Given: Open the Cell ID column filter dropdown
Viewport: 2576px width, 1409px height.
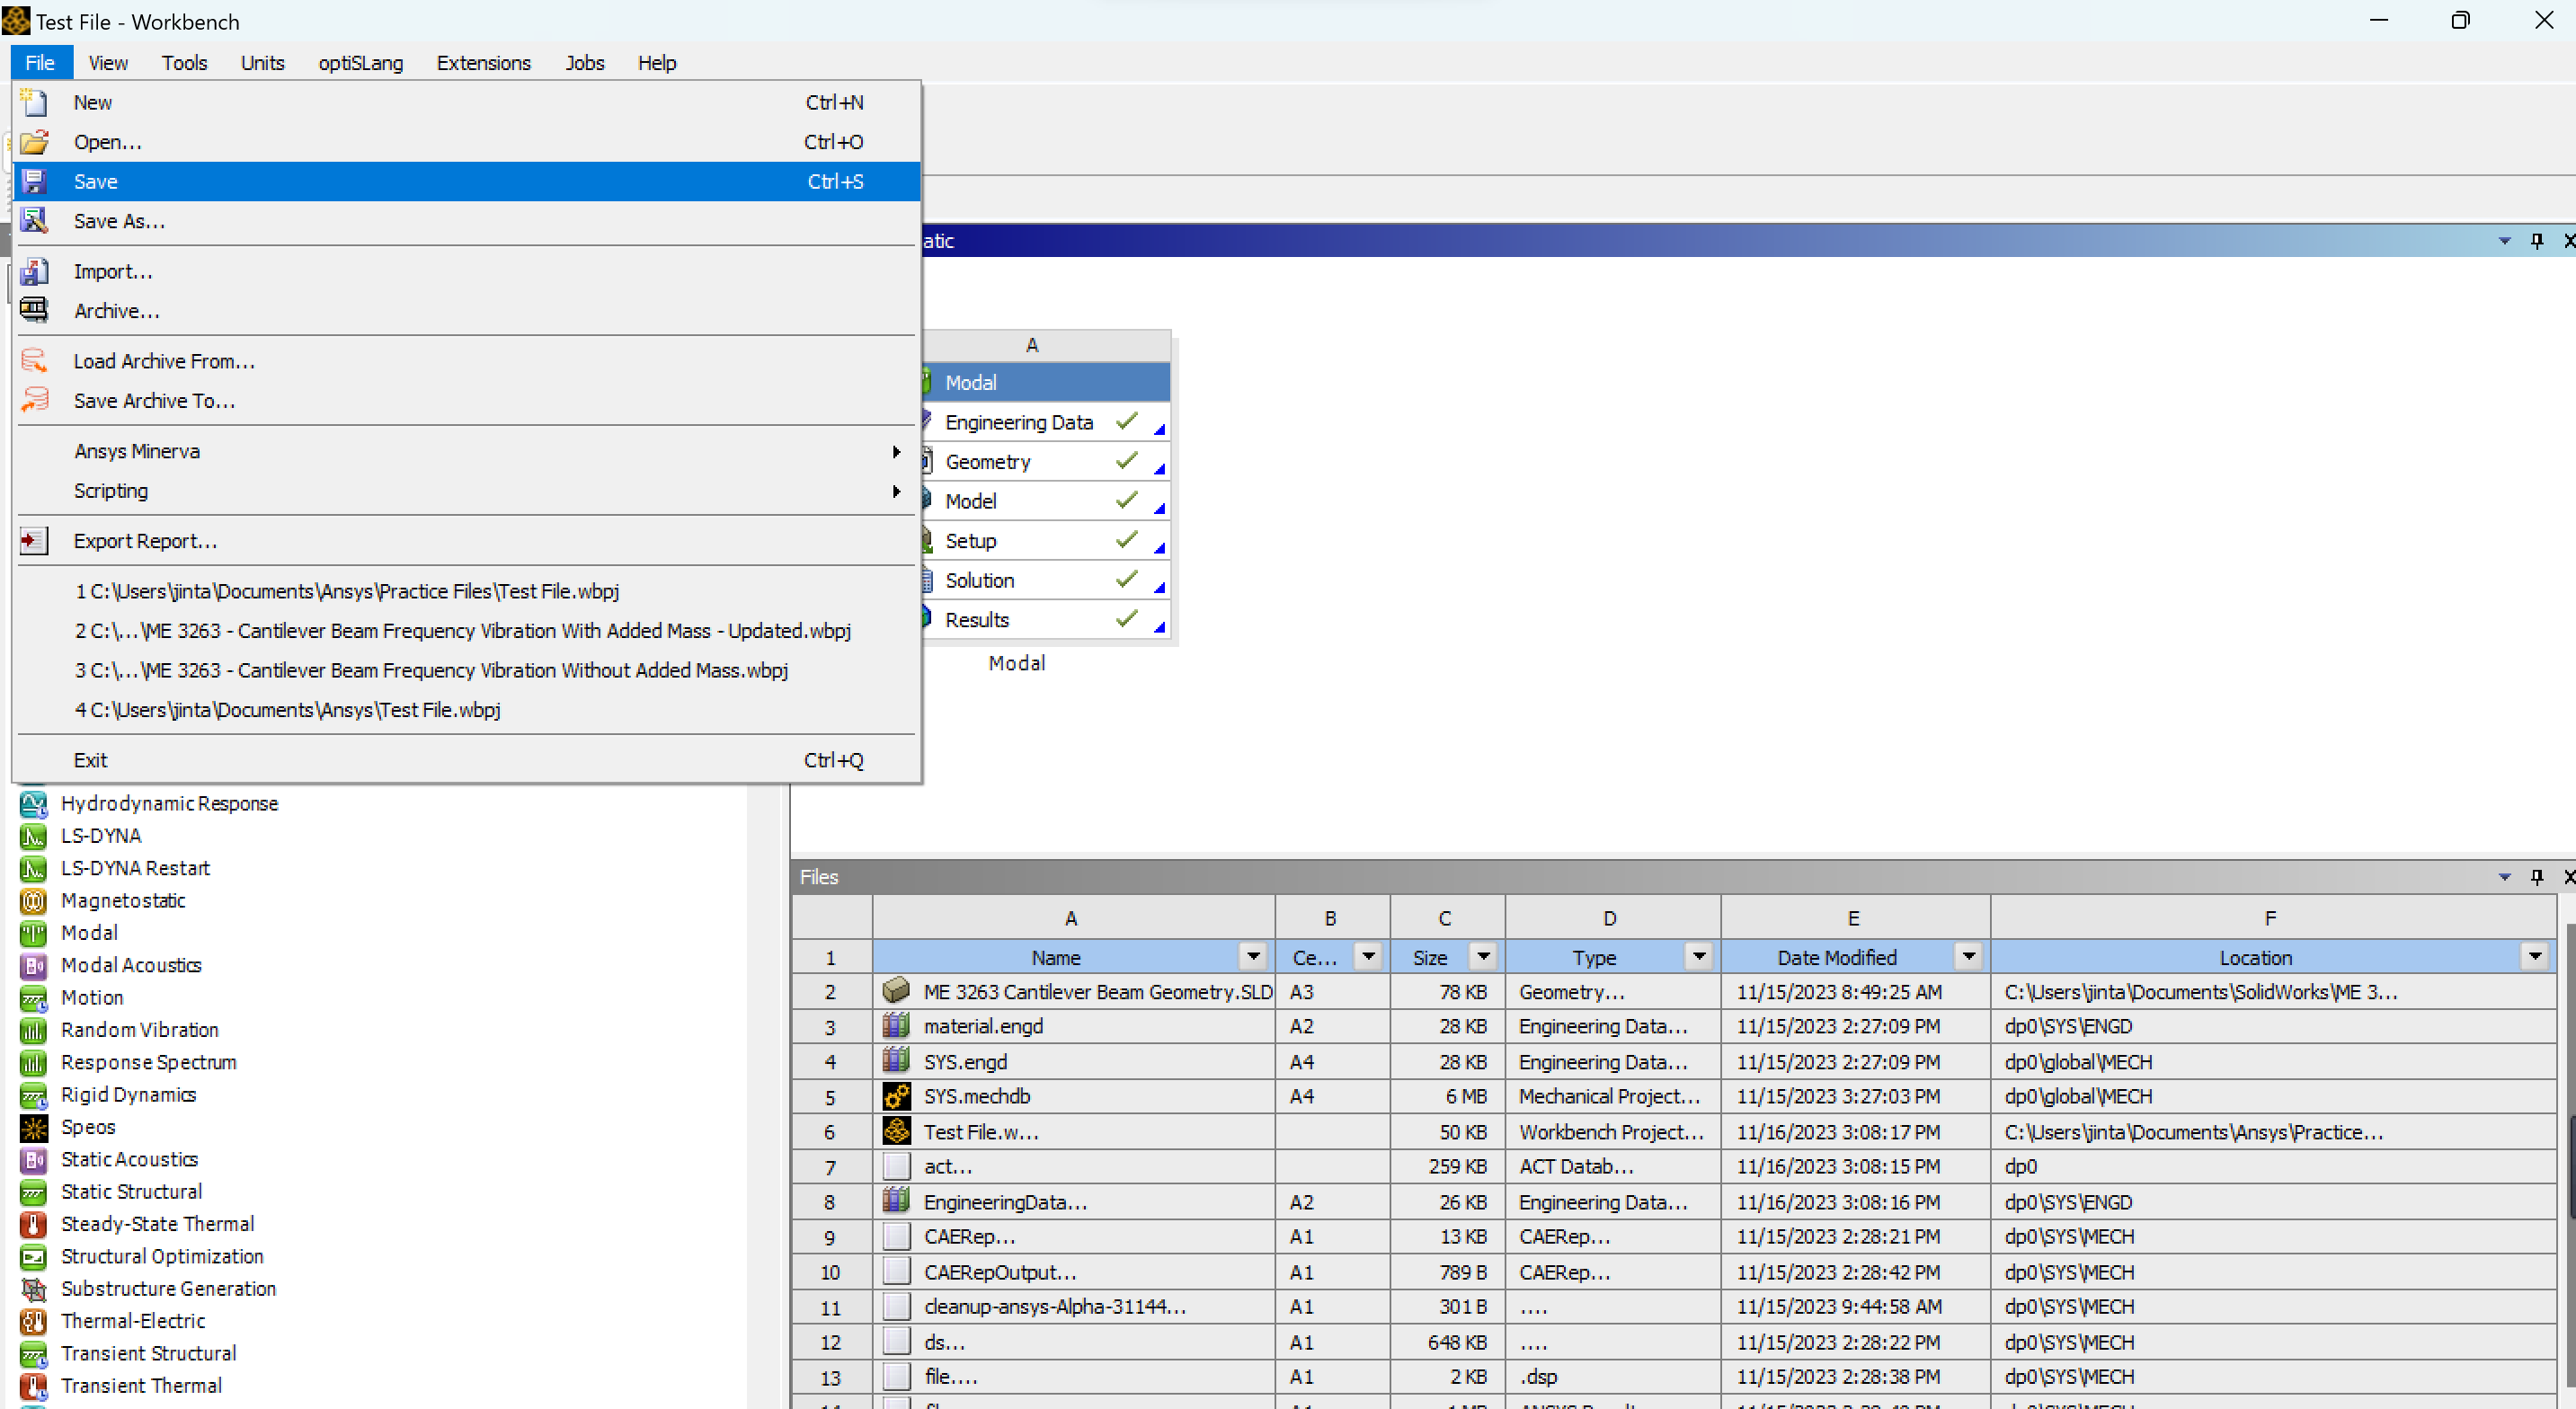Looking at the screenshot, I should click(x=1368, y=956).
